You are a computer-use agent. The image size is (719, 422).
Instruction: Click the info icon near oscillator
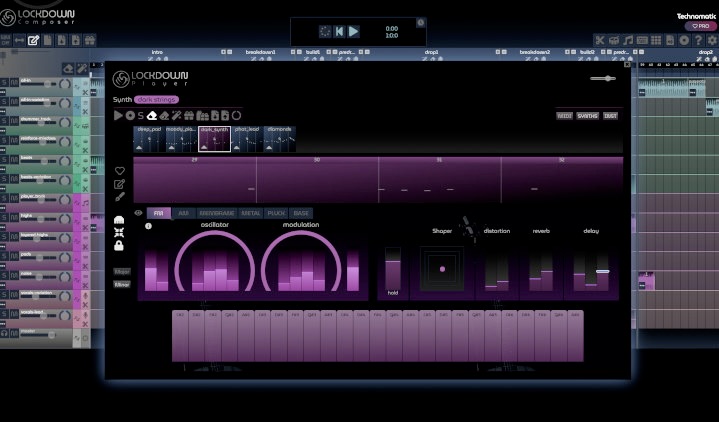coord(148,226)
